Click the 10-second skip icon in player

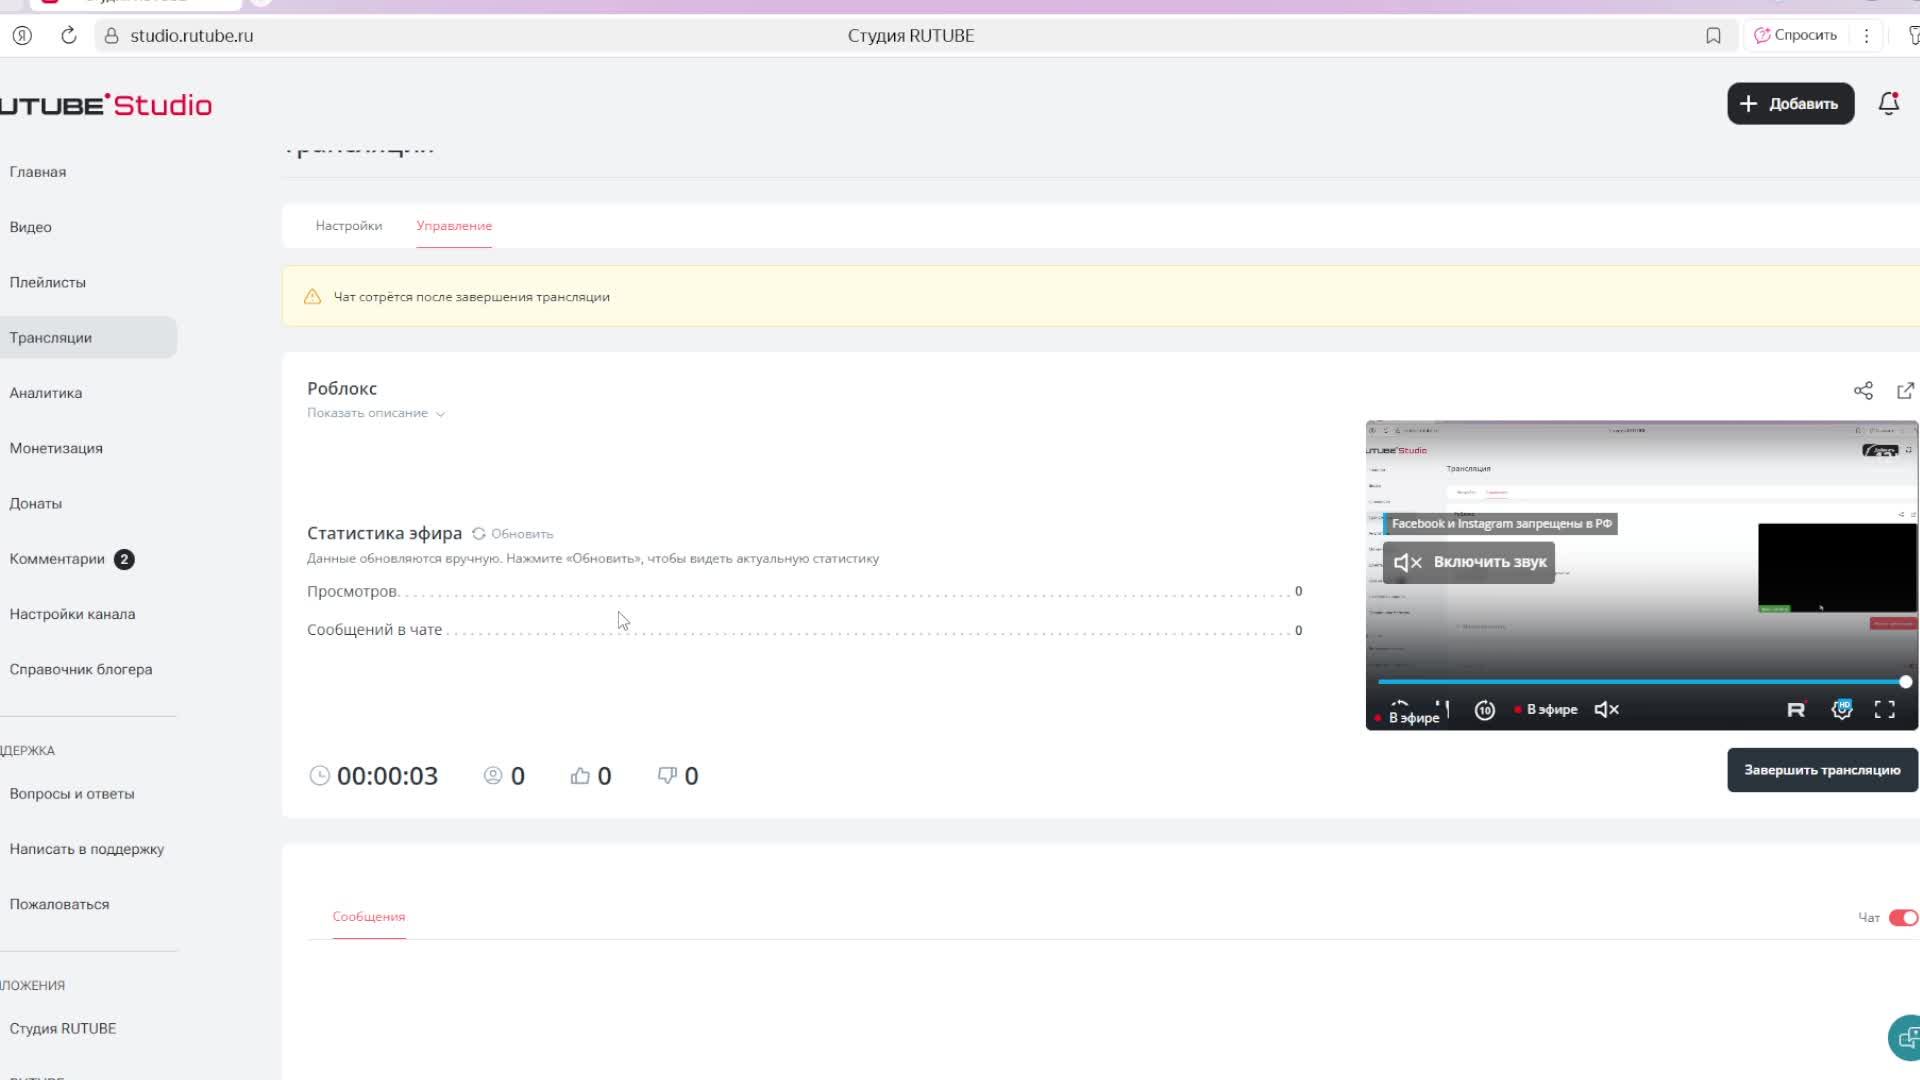pos(1484,710)
